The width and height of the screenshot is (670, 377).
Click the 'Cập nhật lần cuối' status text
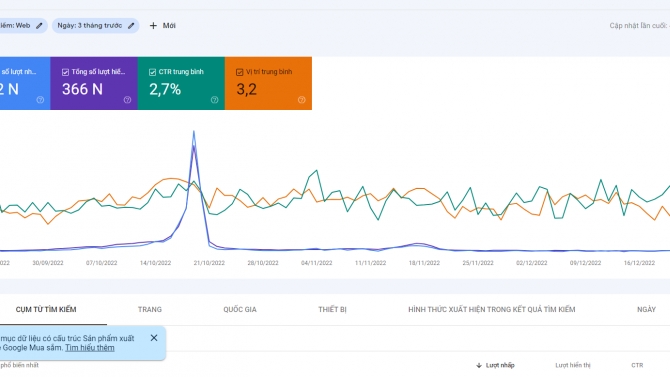pyautogui.click(x=639, y=26)
